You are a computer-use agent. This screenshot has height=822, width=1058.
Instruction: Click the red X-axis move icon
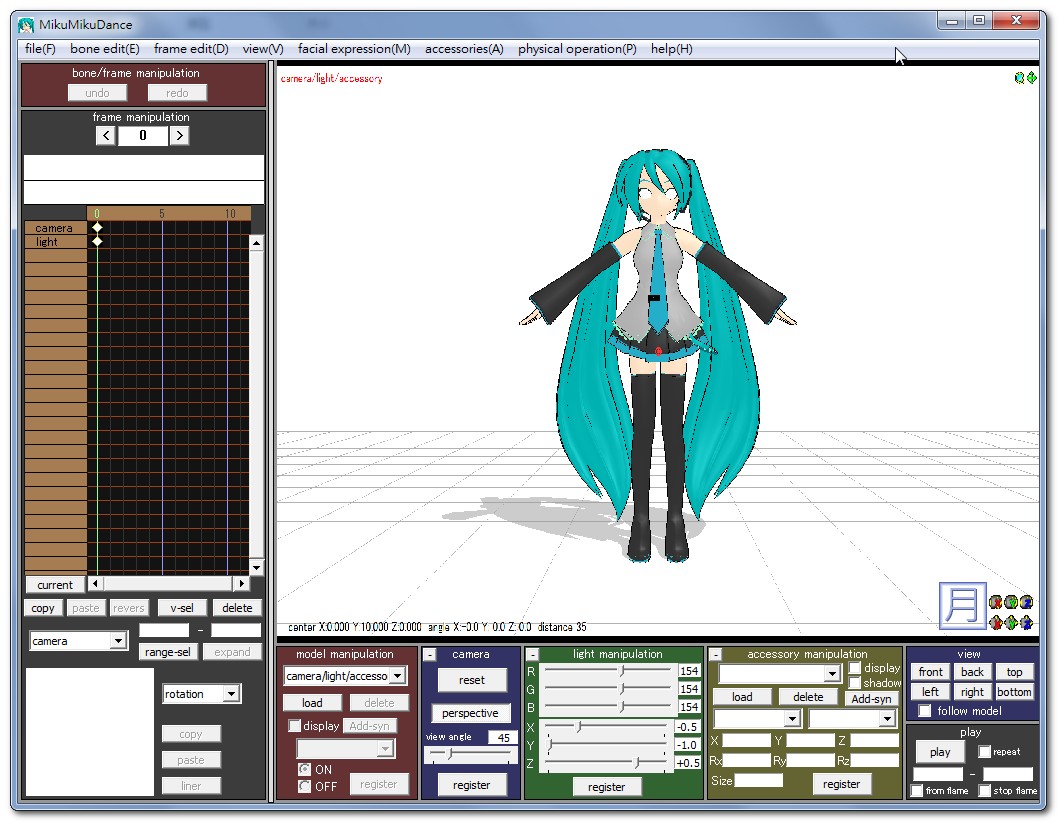(996, 623)
